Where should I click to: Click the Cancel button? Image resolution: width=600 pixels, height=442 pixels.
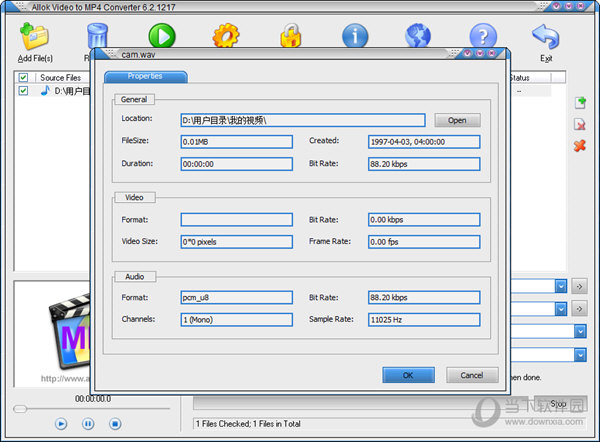point(472,375)
